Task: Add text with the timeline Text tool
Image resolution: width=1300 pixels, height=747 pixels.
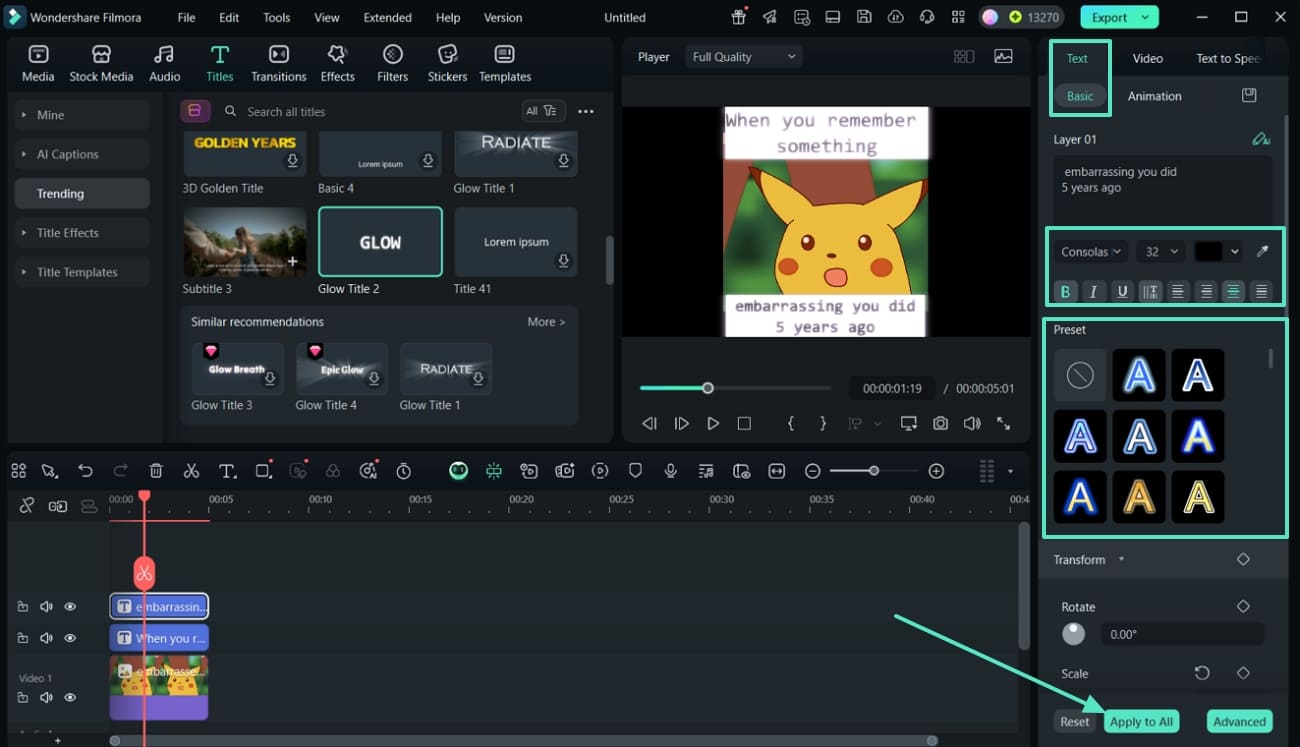Action: [x=227, y=471]
